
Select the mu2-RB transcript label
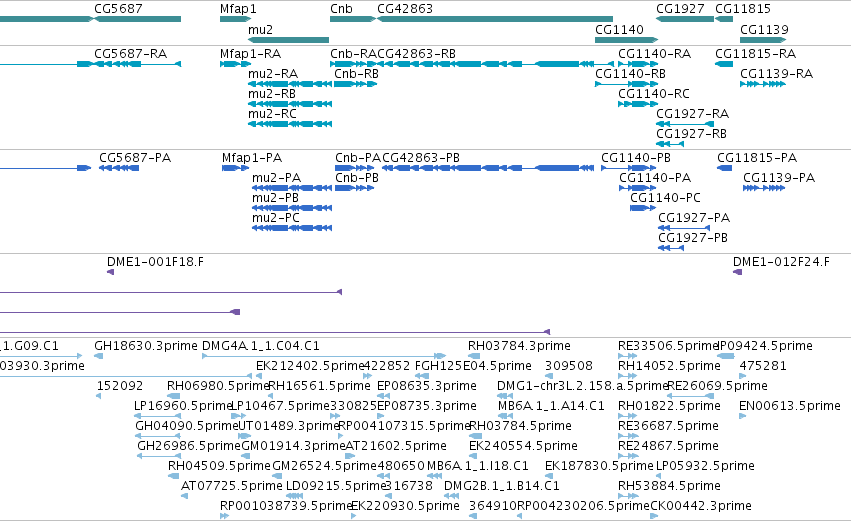pyautogui.click(x=272, y=94)
